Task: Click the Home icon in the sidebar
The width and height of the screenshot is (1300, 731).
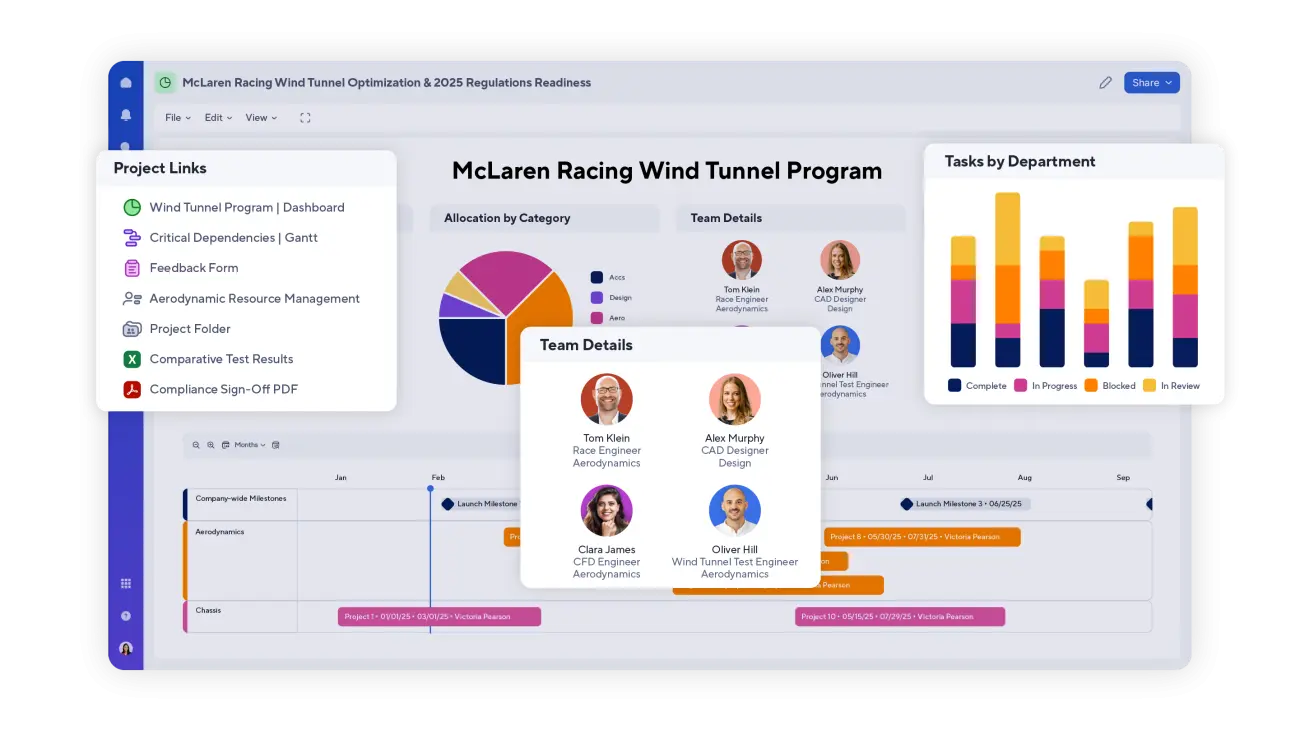Action: point(126,83)
